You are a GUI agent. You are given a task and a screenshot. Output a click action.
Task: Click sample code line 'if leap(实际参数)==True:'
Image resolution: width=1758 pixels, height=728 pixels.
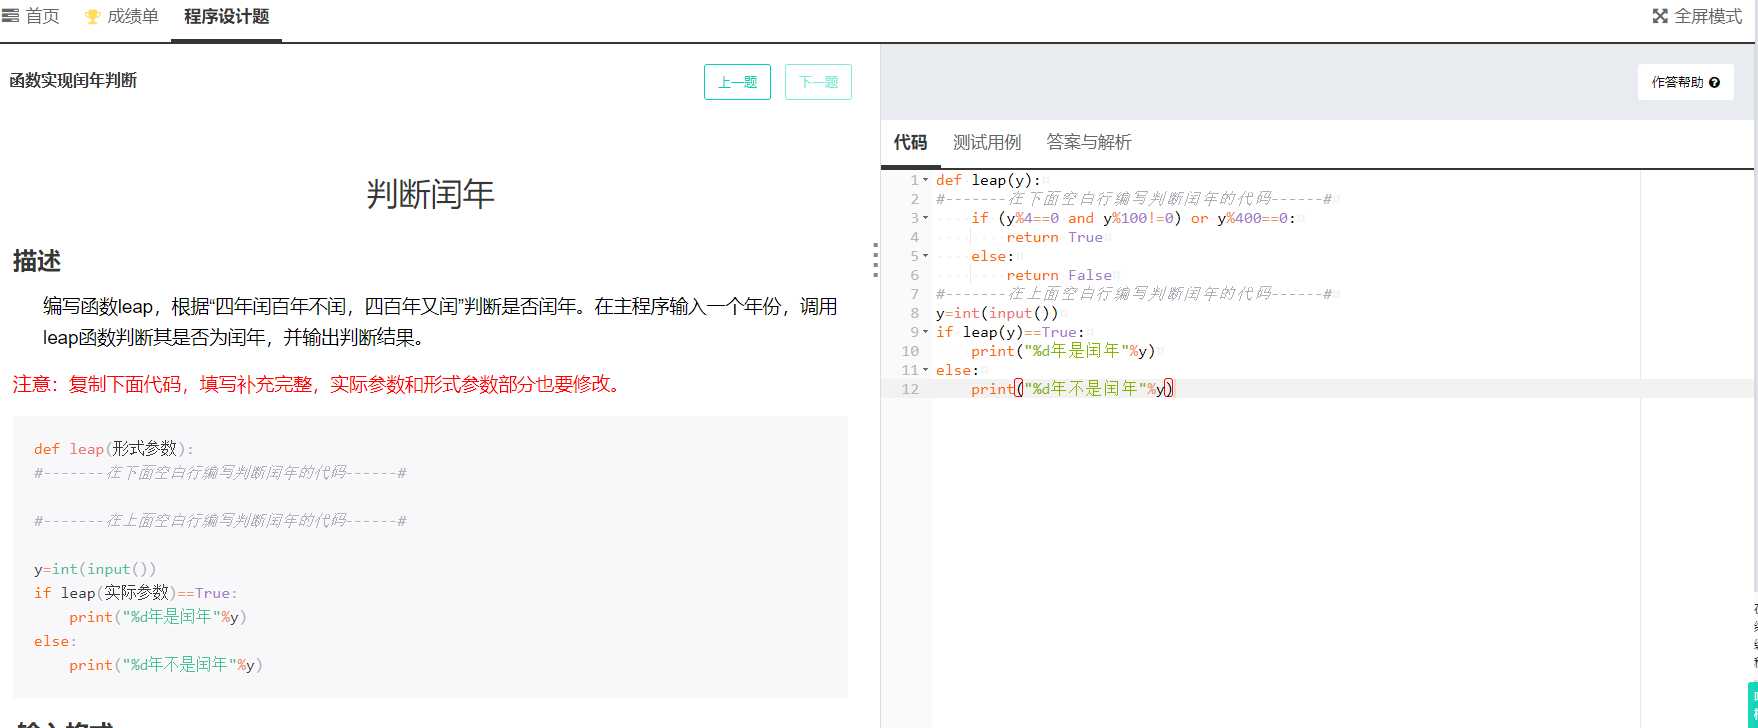tap(136, 593)
